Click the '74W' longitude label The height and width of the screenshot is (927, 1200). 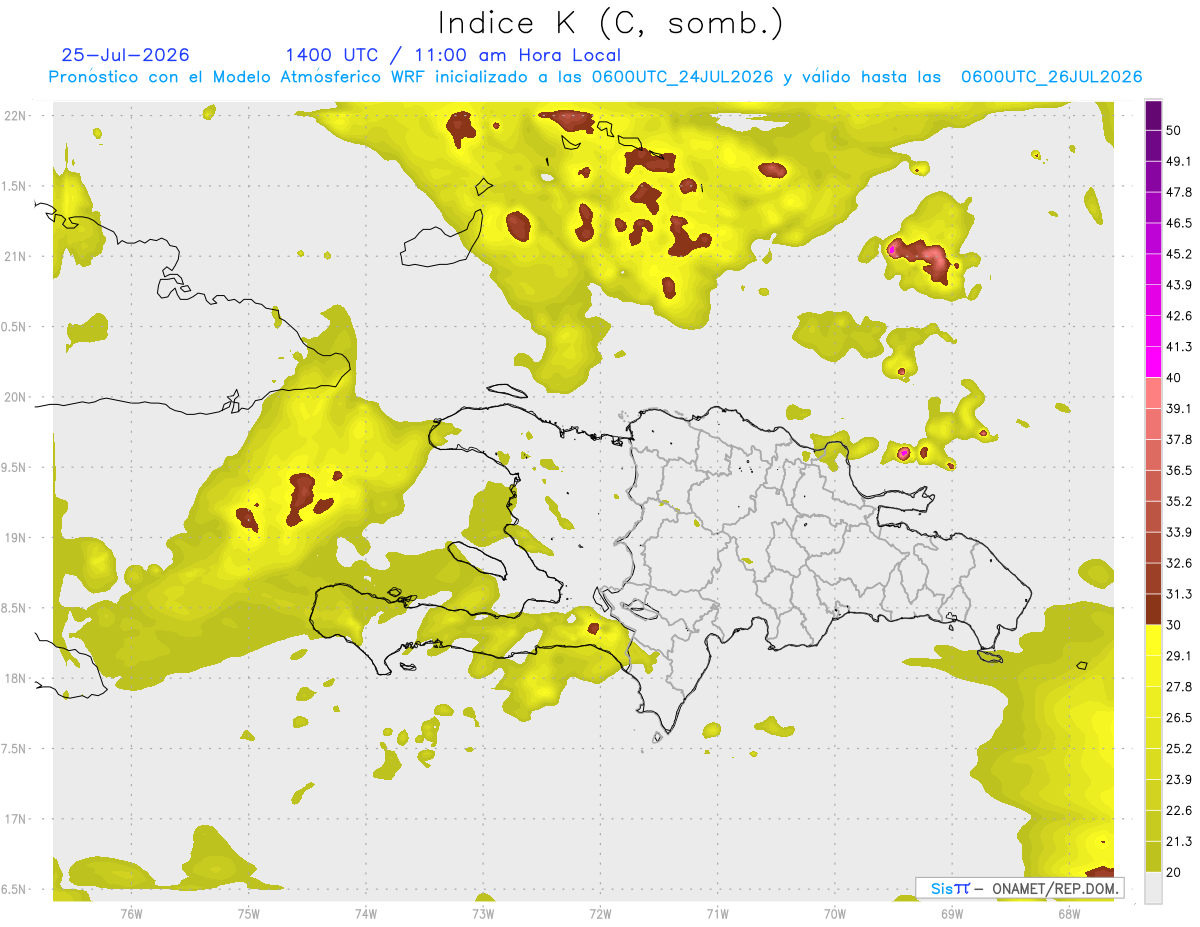coord(366,913)
